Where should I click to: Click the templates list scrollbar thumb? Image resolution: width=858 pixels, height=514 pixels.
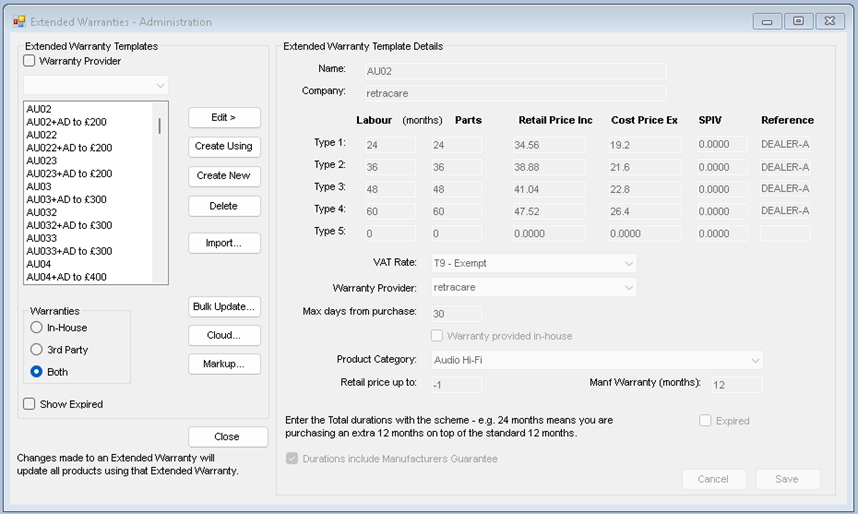coord(160,125)
